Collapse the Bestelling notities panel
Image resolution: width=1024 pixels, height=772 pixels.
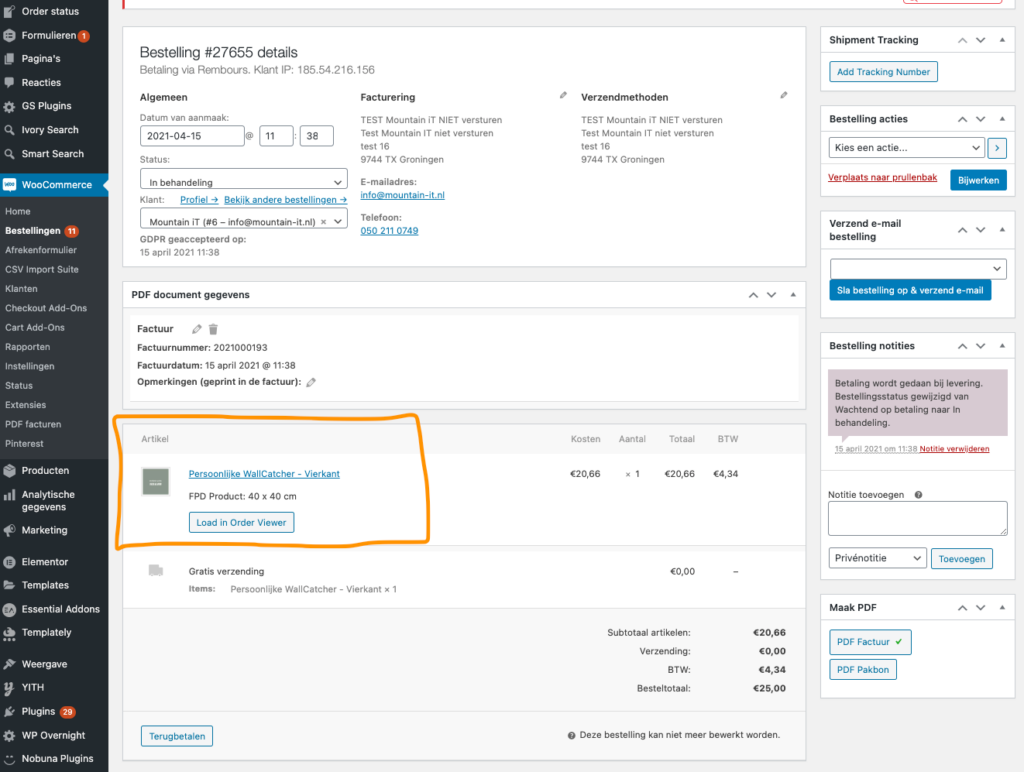click(x=1001, y=345)
